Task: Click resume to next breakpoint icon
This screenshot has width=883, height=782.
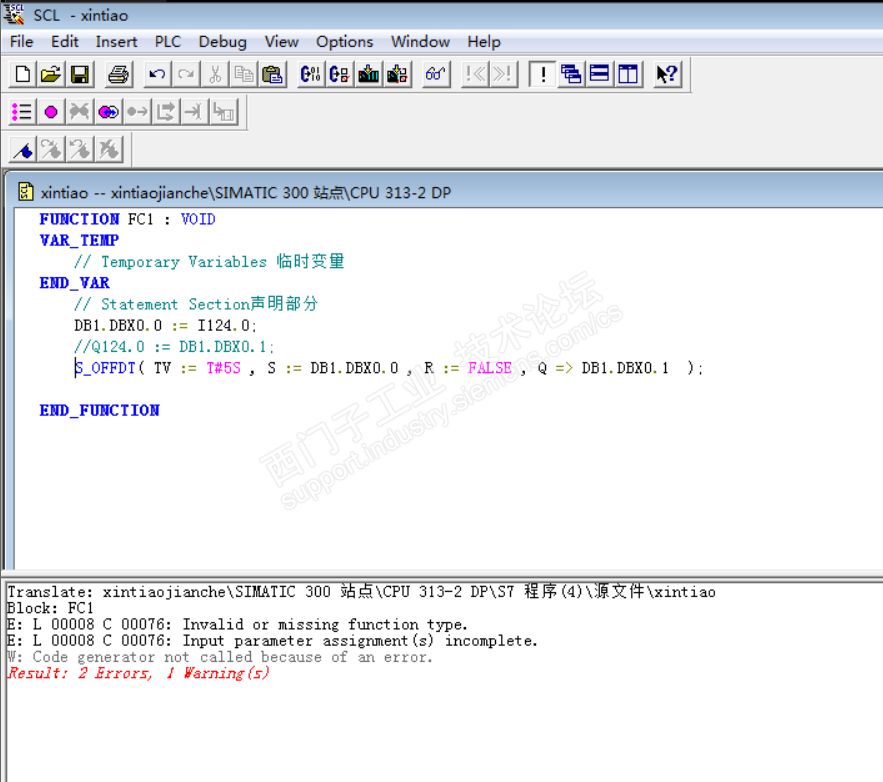Action: pos(137,112)
